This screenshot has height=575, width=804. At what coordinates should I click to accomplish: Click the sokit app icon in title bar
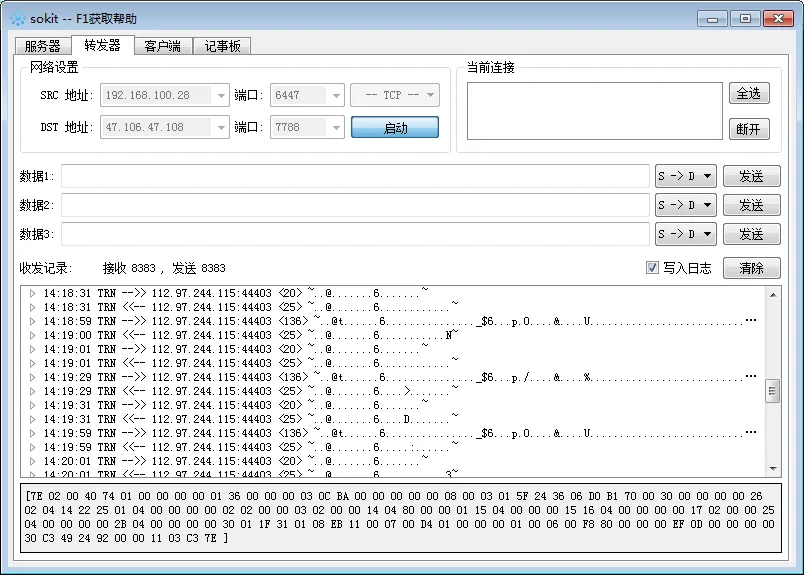coord(17,18)
